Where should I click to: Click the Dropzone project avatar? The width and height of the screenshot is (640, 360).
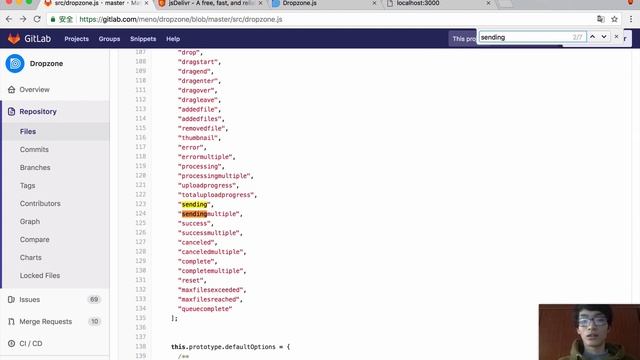[x=15, y=64]
